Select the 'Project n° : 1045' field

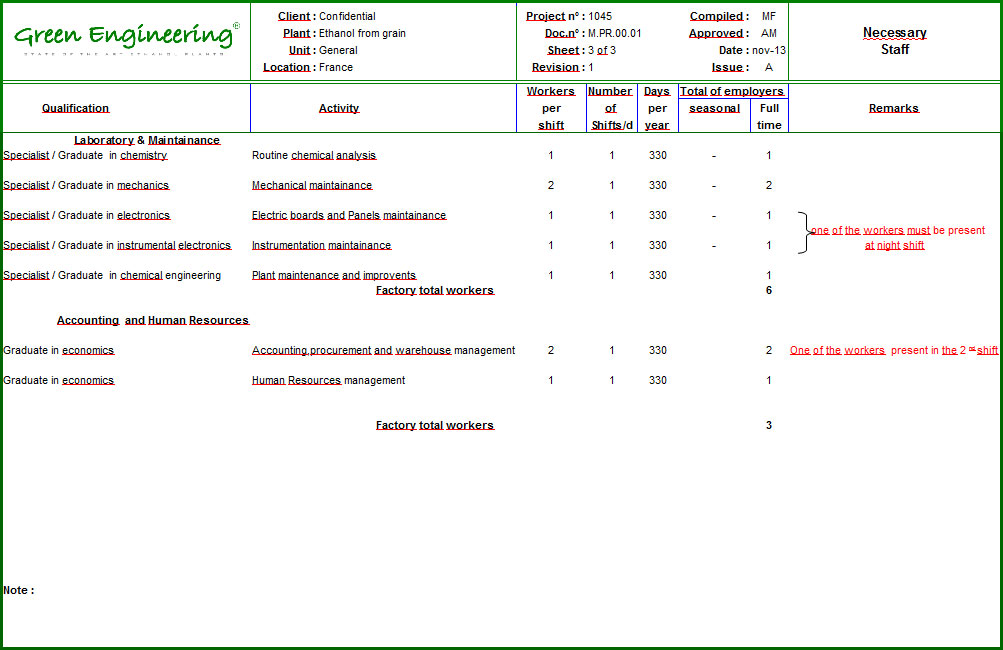[x=569, y=17]
